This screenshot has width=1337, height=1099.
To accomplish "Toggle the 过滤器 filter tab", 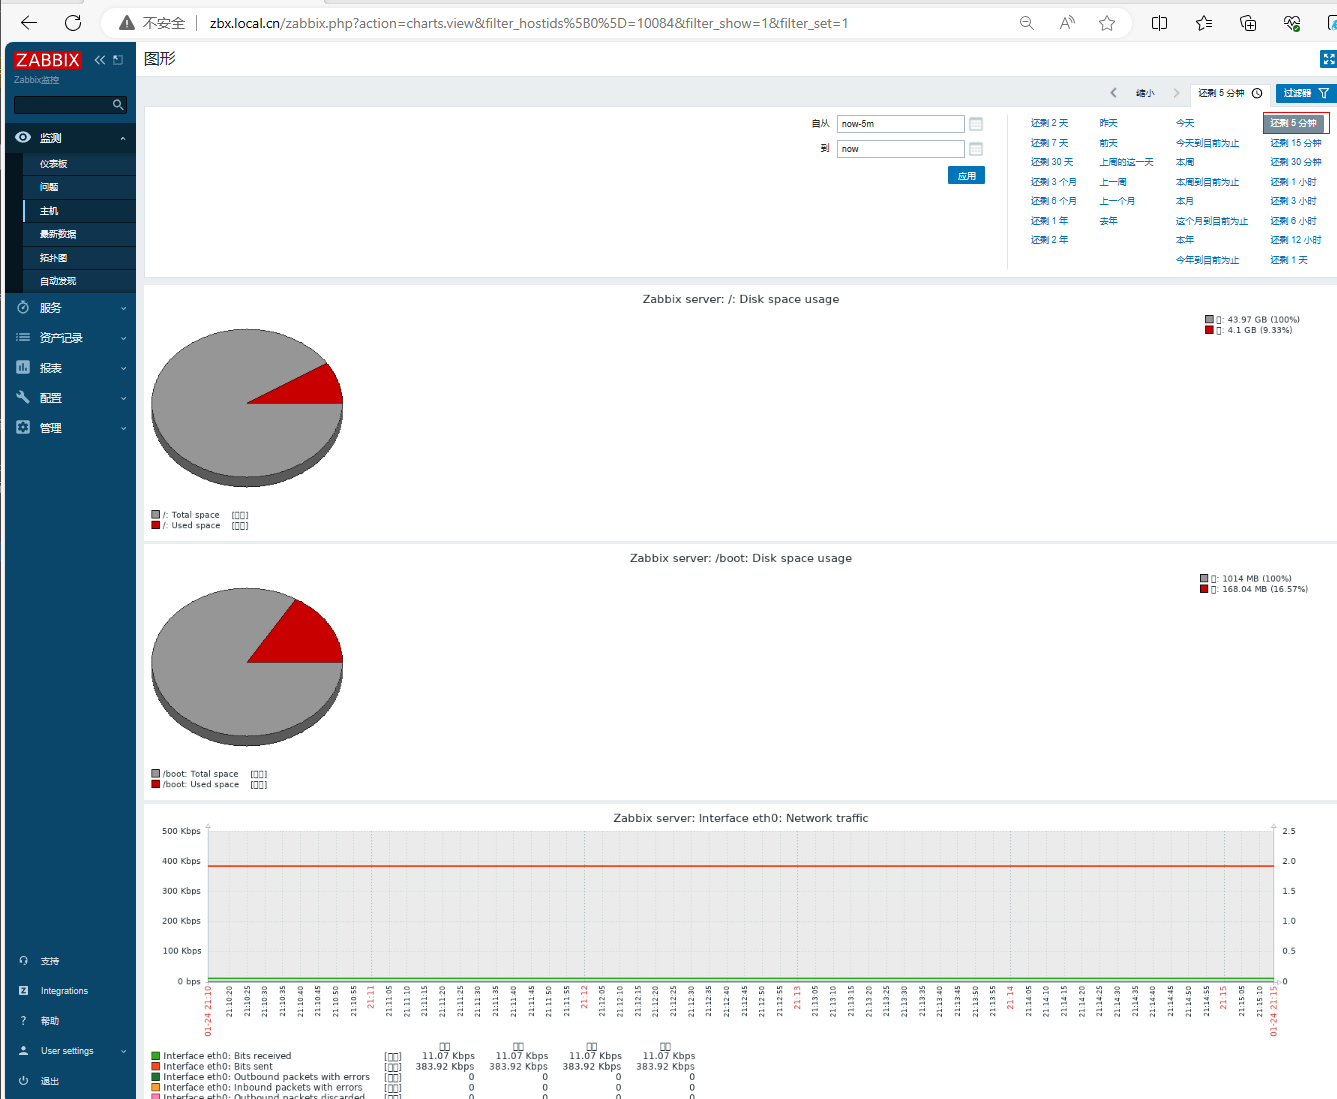I will pyautogui.click(x=1305, y=93).
